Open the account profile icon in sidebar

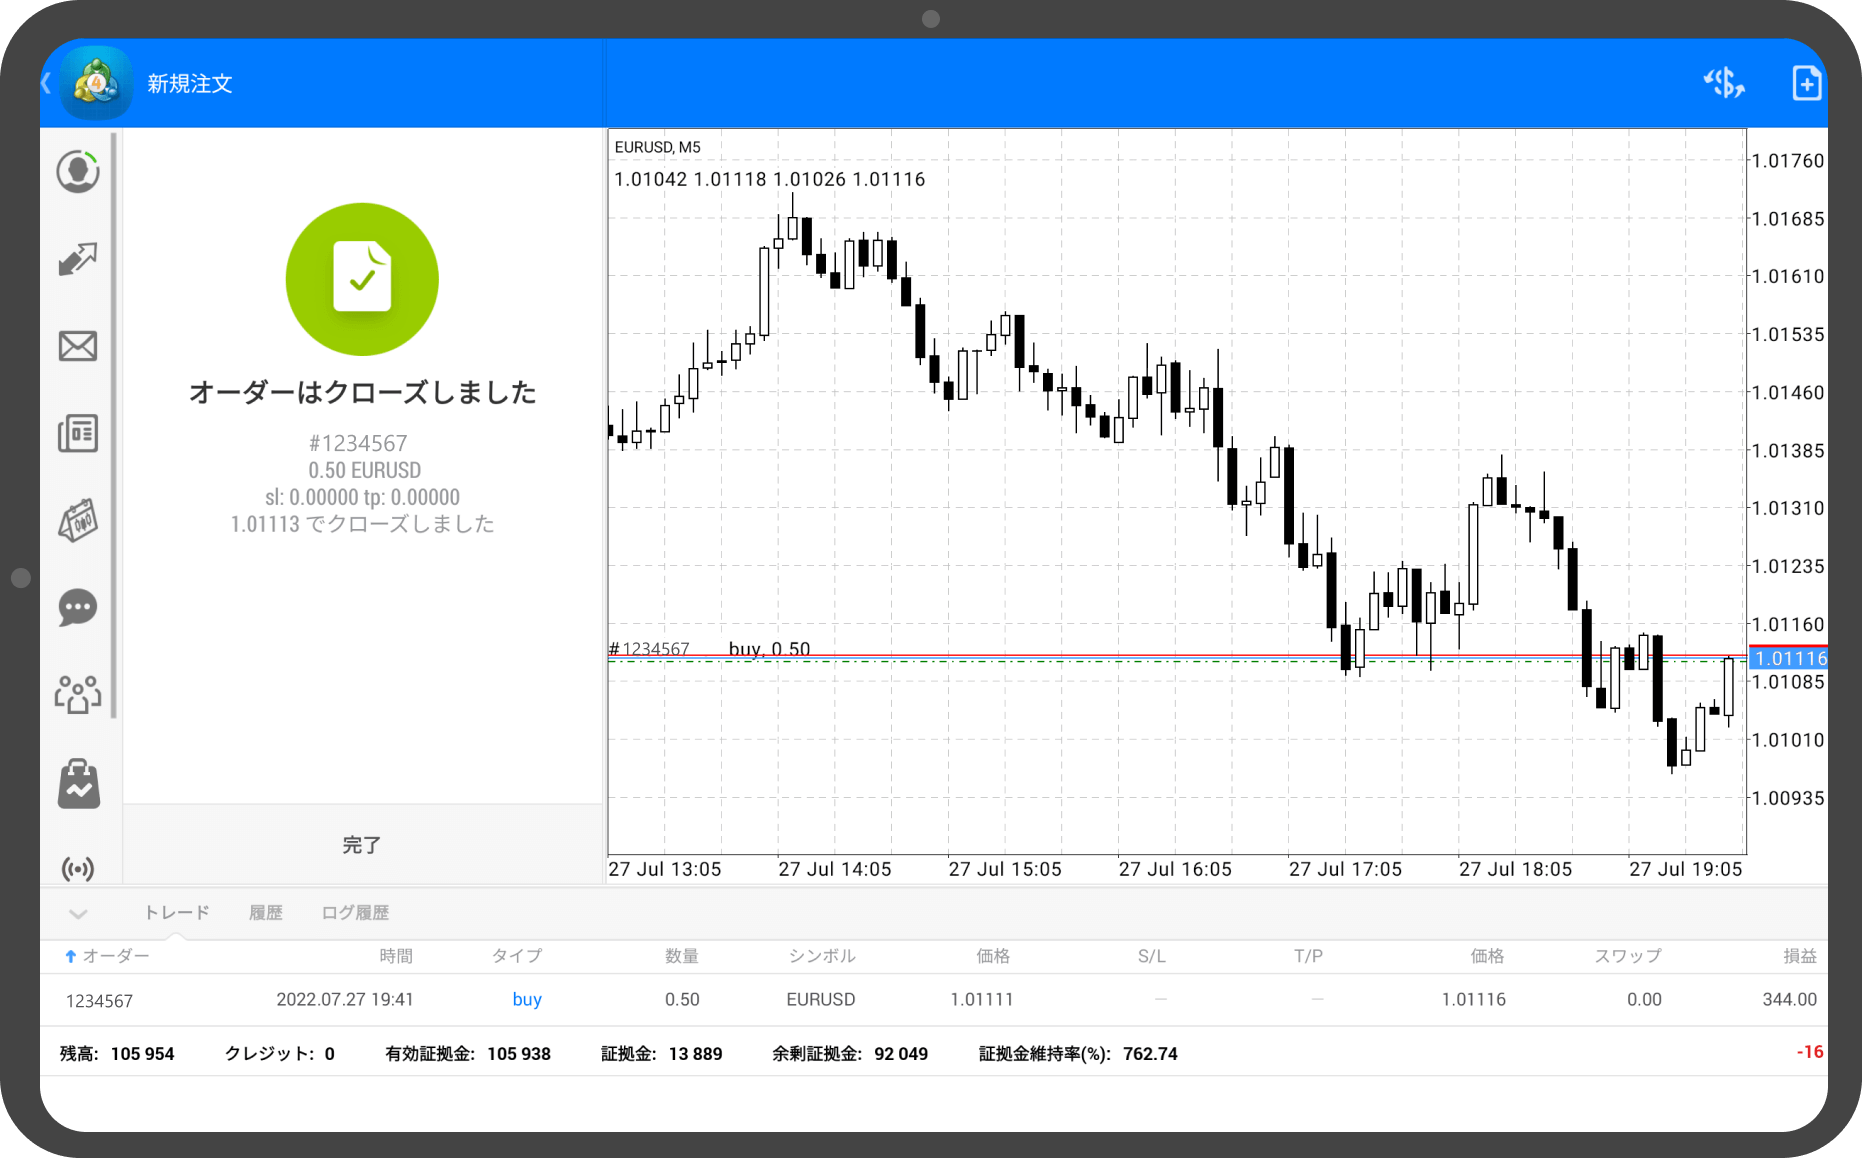coord(78,171)
